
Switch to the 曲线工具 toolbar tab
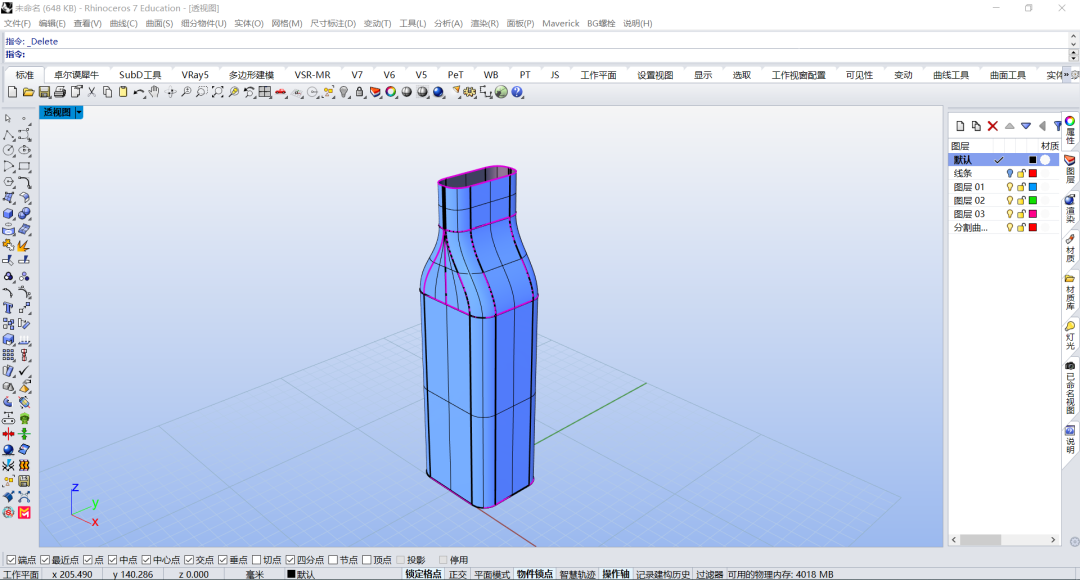coord(951,75)
